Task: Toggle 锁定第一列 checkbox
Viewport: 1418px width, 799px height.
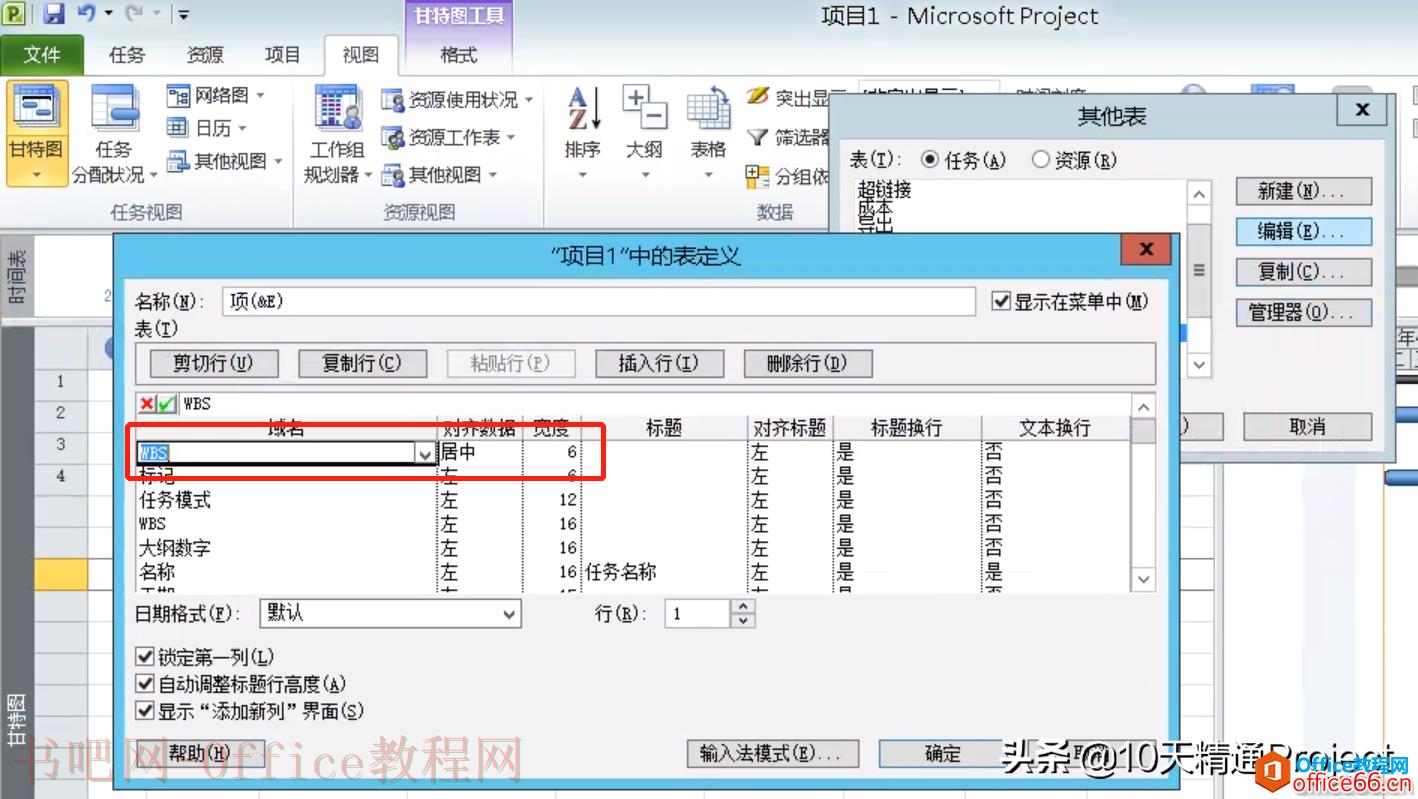Action: pos(145,657)
